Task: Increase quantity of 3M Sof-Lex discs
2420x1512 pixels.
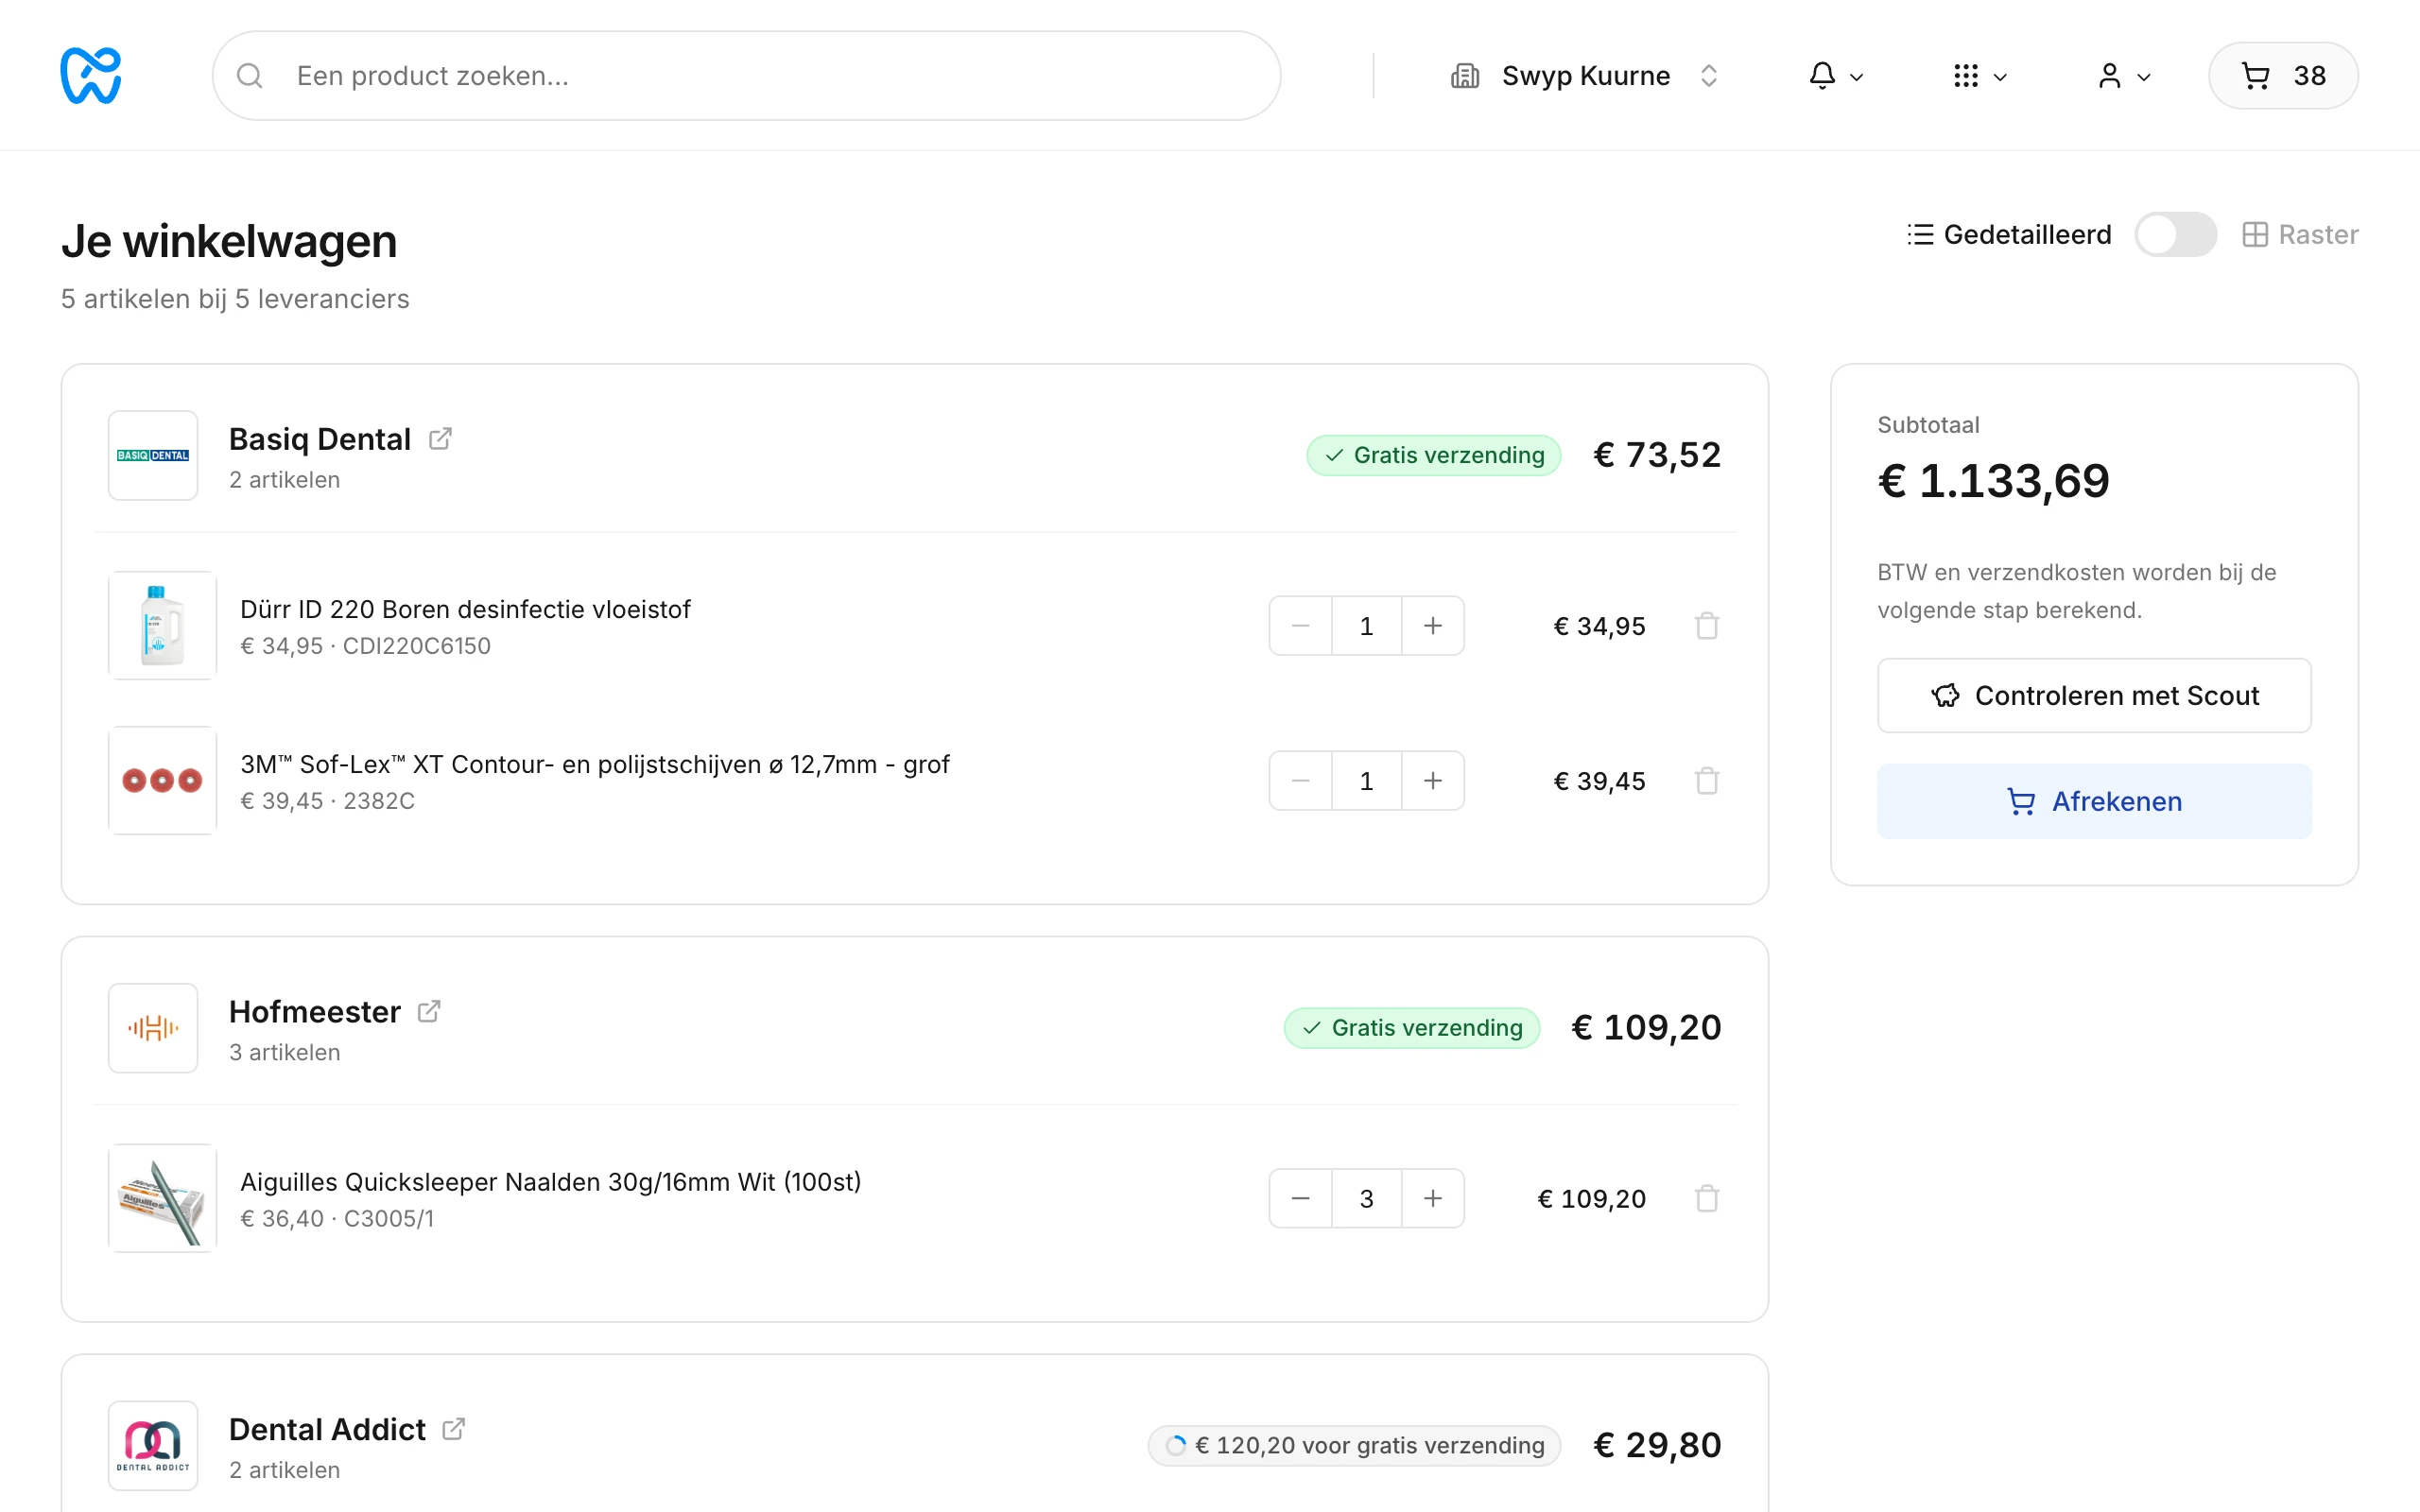Action: tap(1433, 781)
